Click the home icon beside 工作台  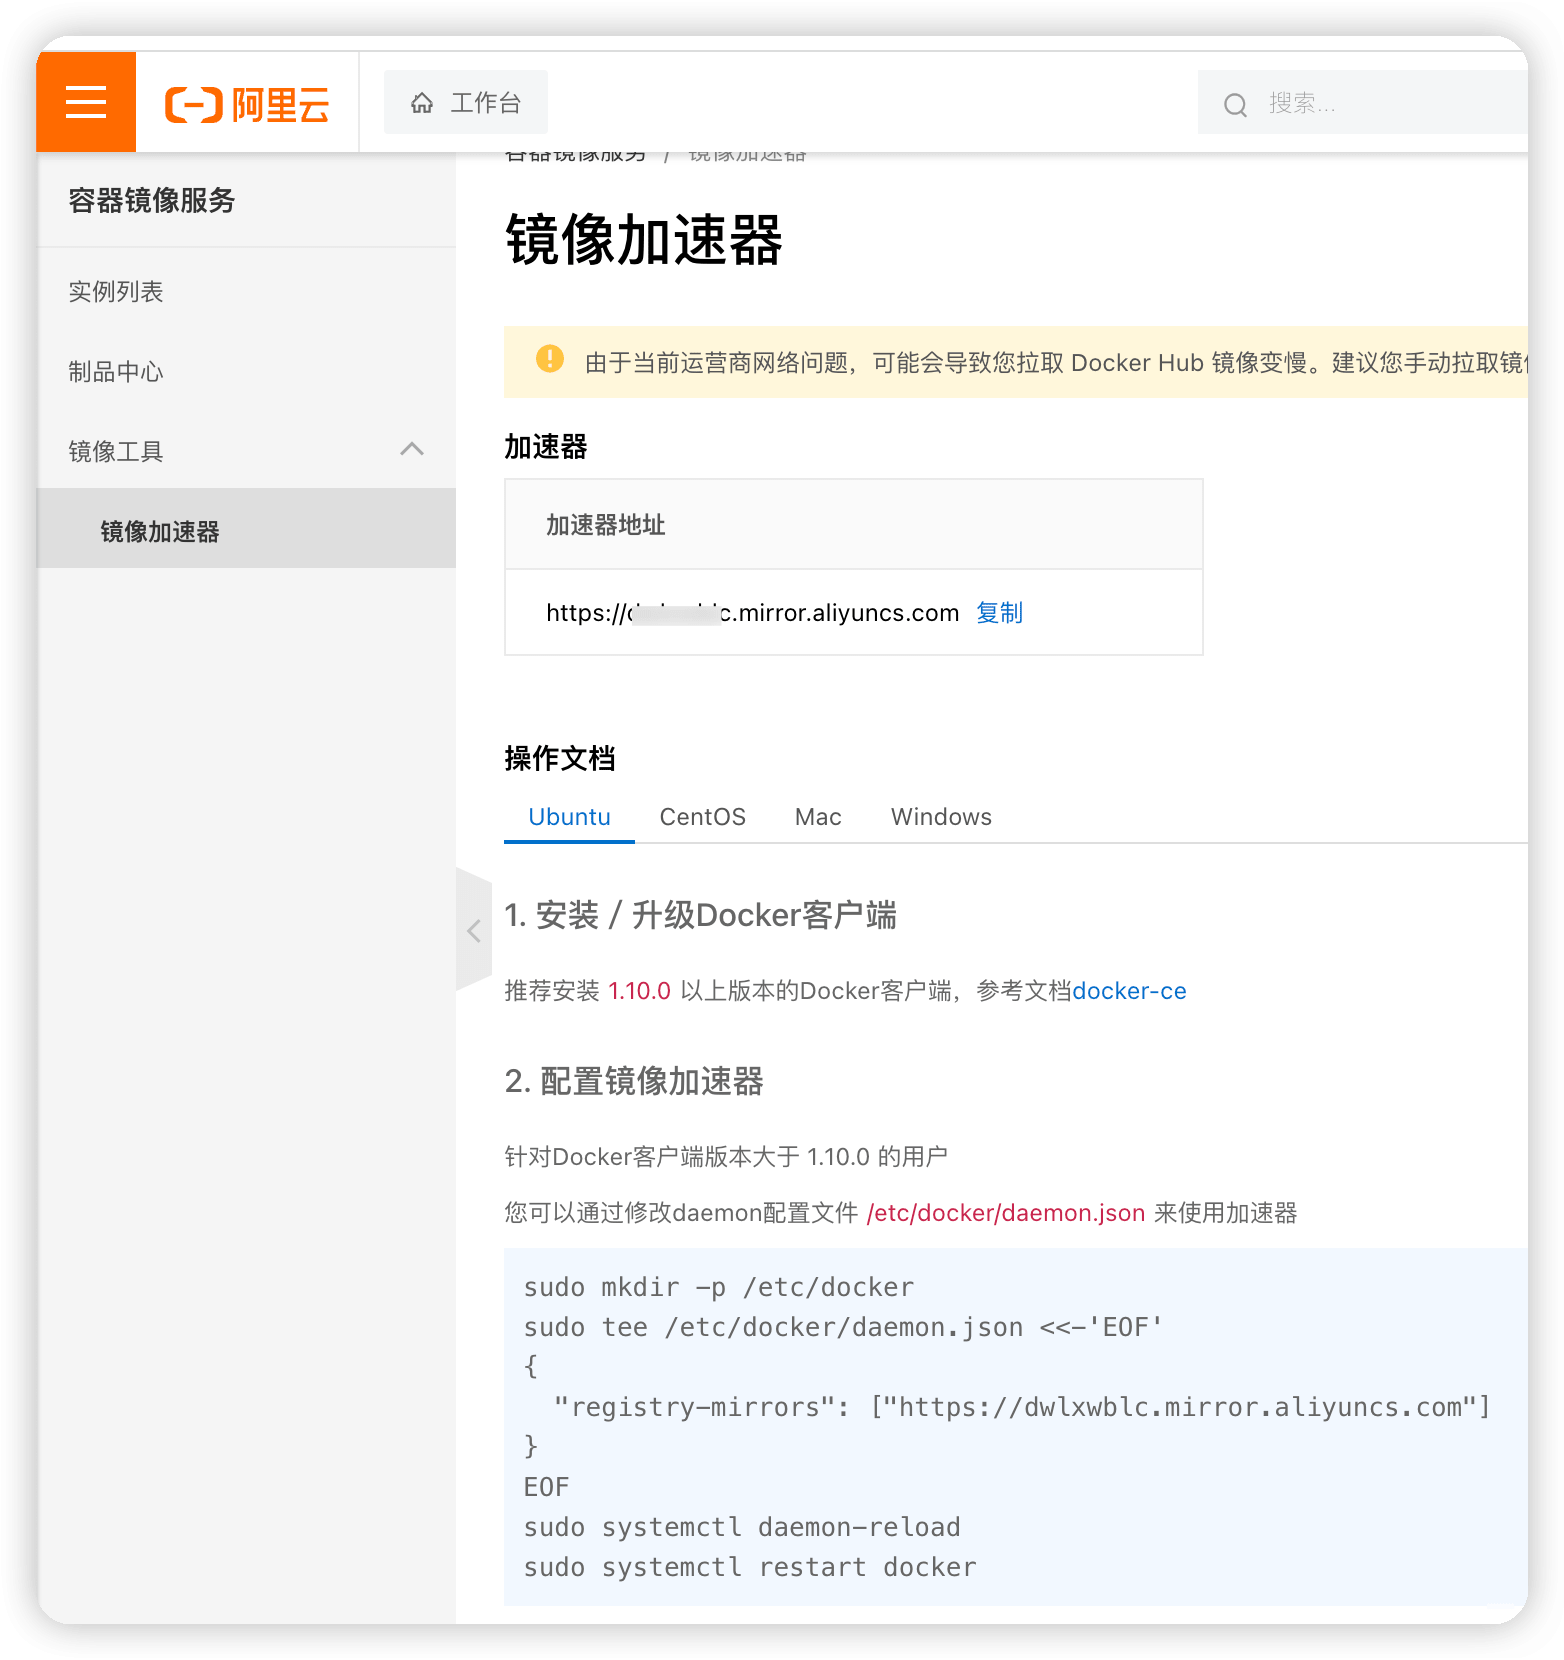click(x=422, y=103)
